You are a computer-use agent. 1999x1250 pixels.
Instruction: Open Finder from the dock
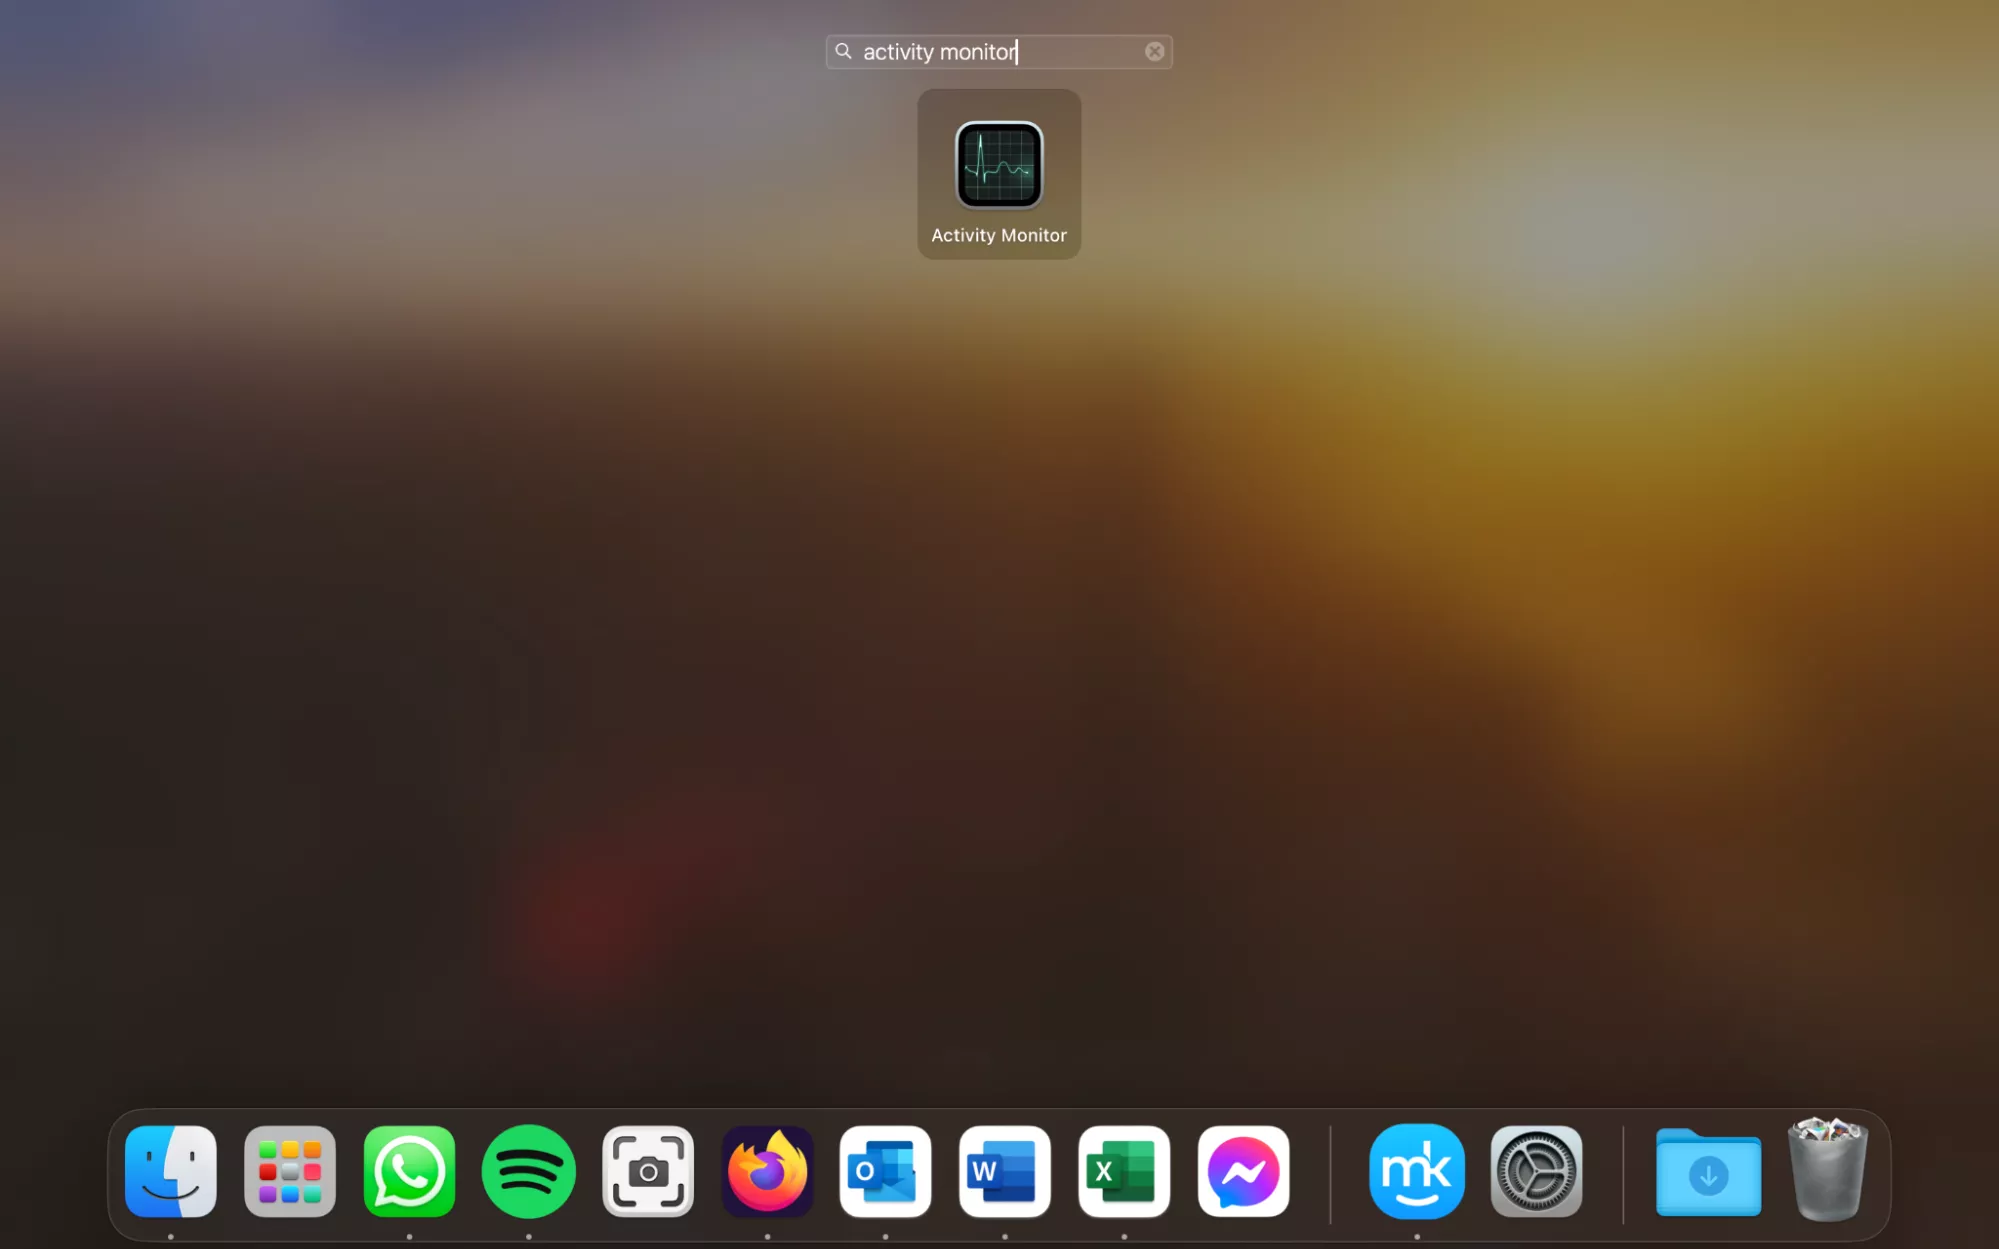coord(171,1171)
